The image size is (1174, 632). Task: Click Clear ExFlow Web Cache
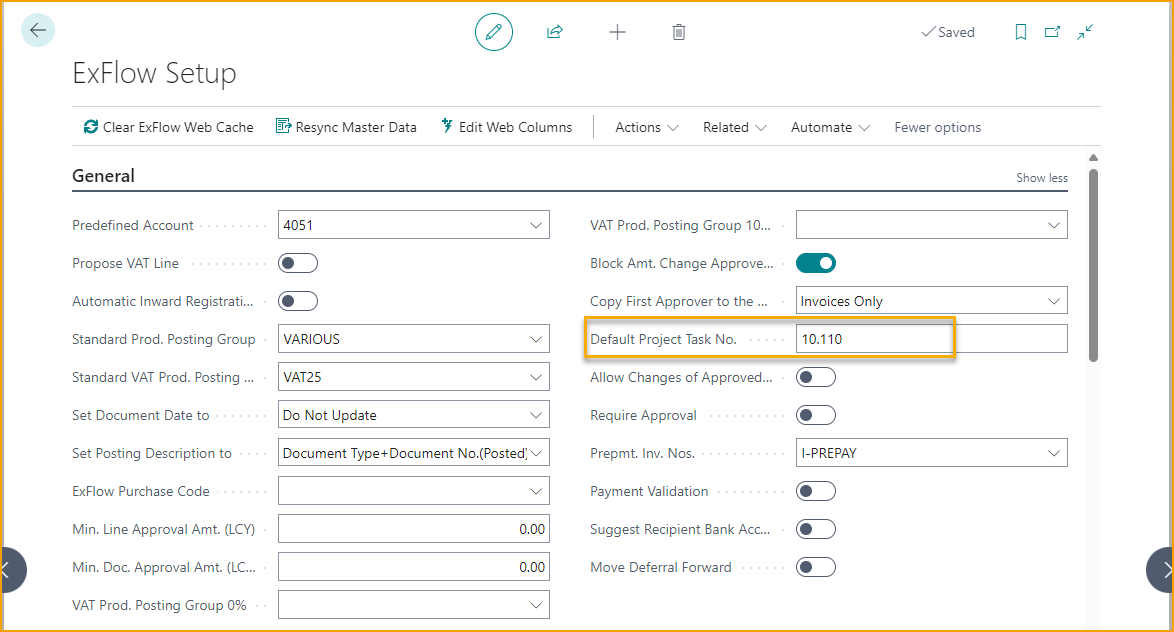click(168, 127)
